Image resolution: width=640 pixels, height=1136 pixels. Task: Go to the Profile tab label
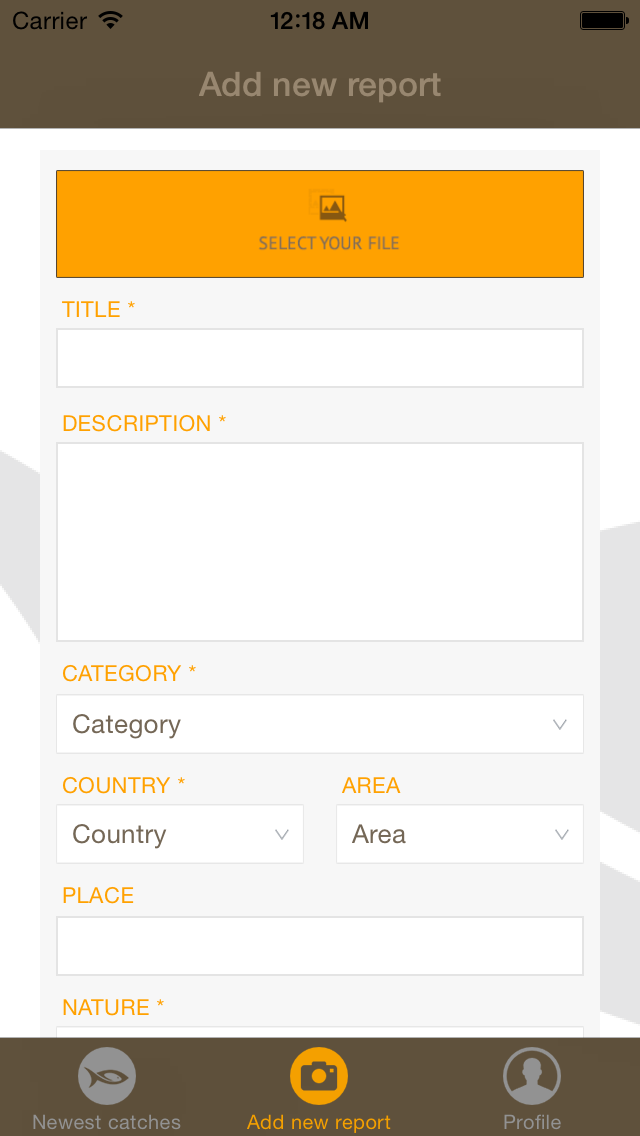[x=532, y=1122]
